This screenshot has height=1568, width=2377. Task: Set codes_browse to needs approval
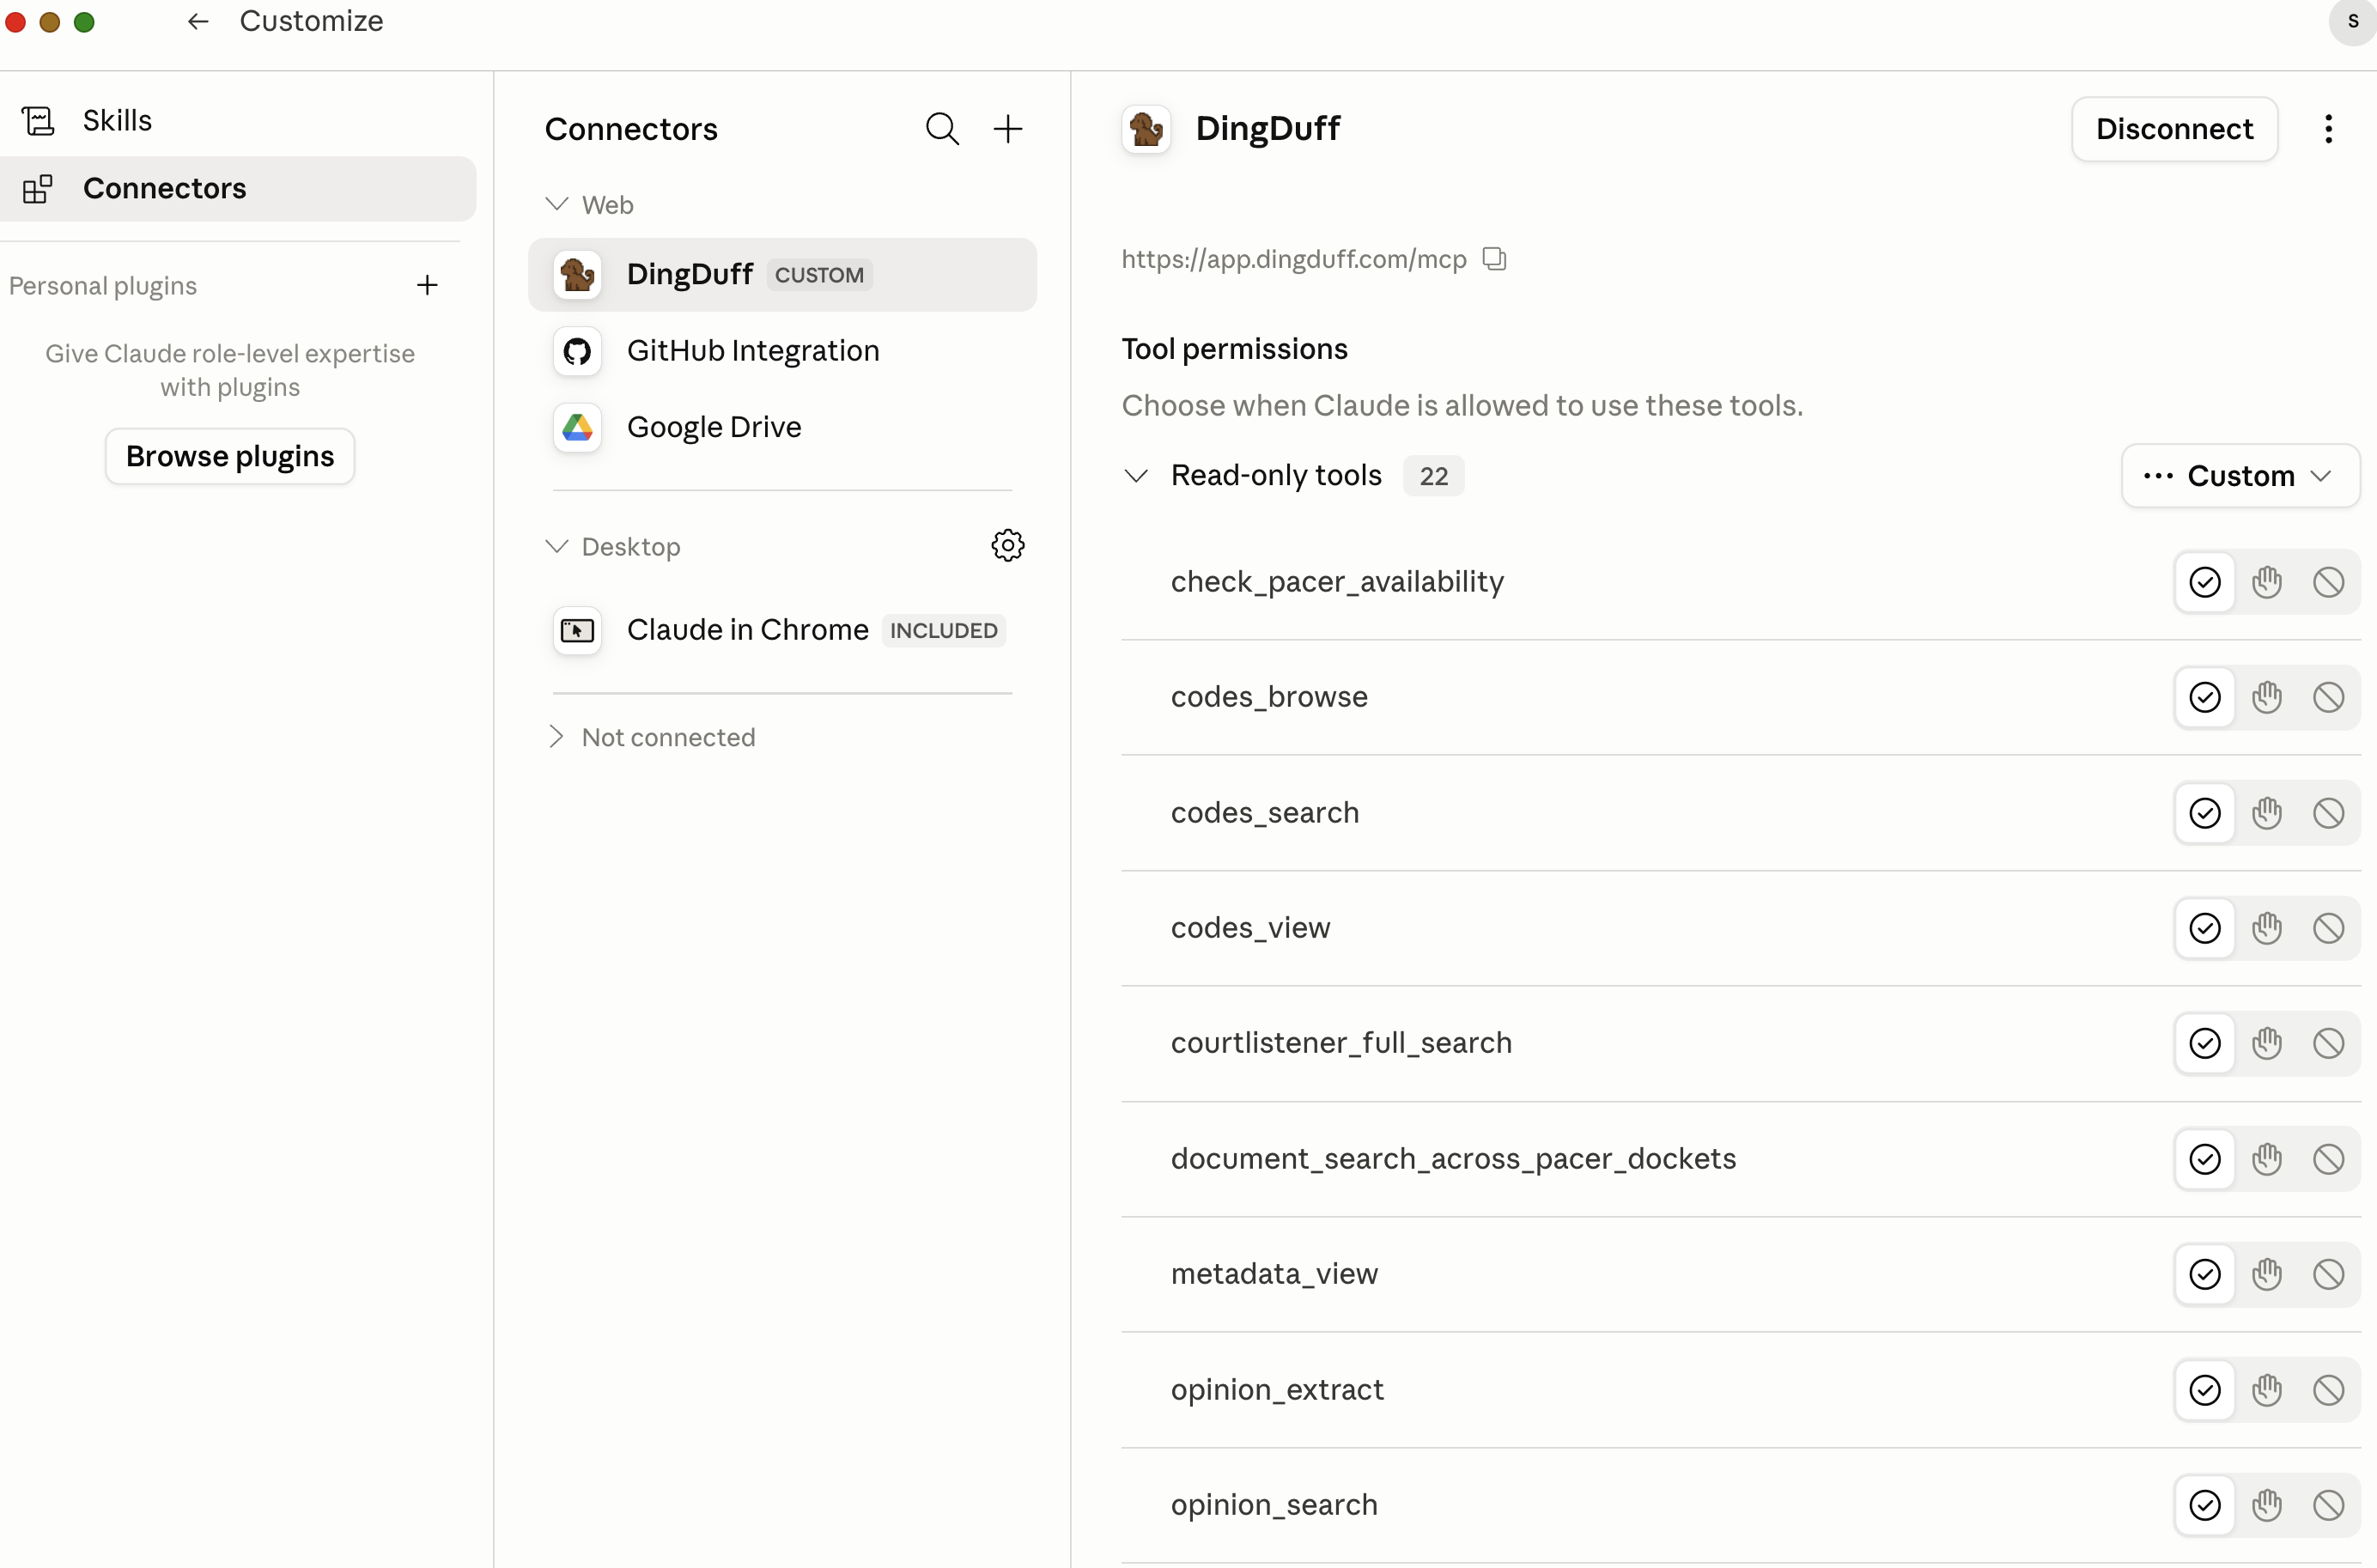[x=2267, y=698]
